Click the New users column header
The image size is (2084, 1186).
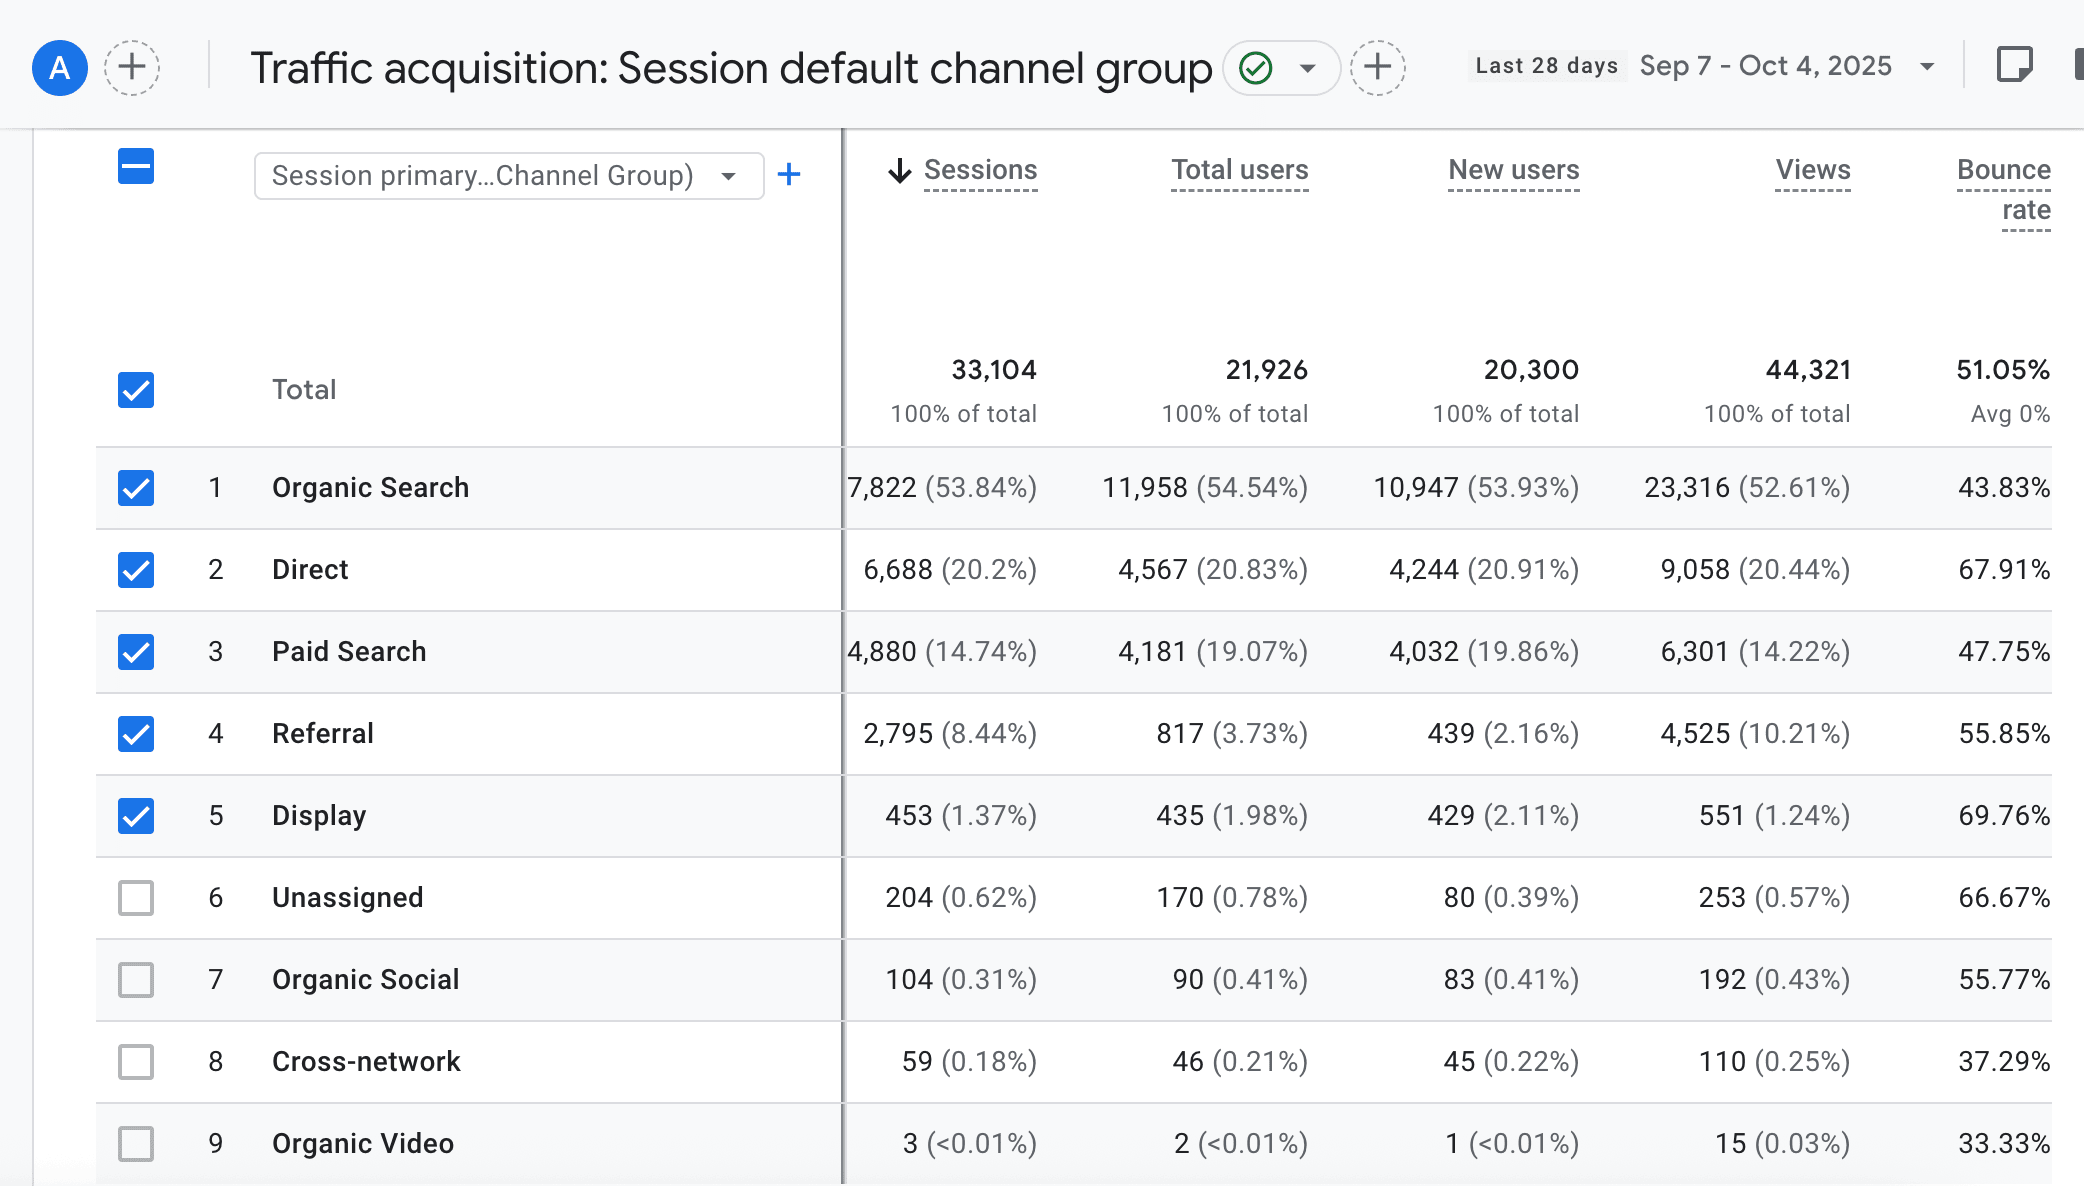(1513, 170)
